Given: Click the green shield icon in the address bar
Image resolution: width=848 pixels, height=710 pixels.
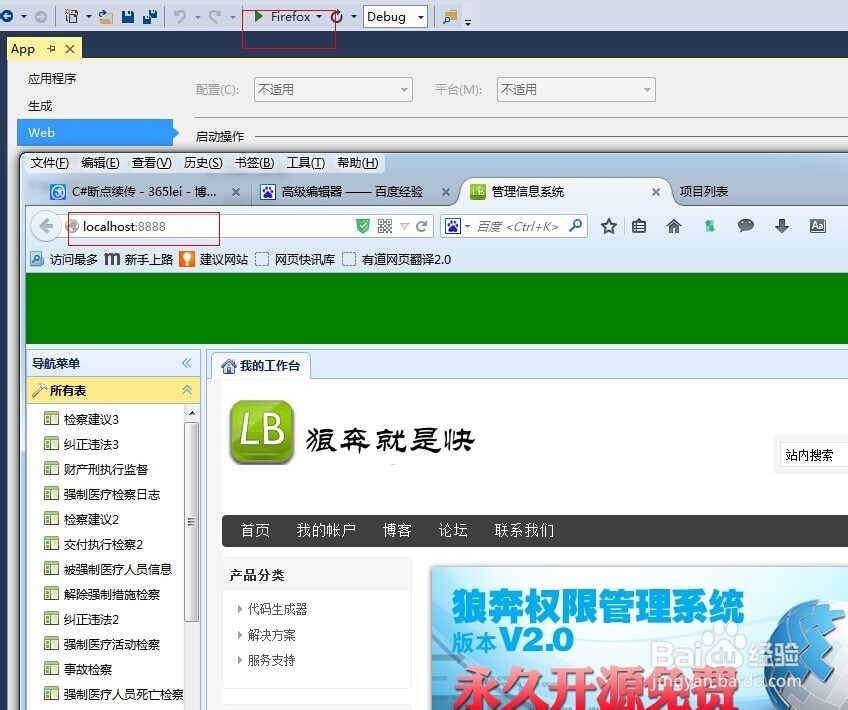Looking at the screenshot, I should tap(363, 226).
